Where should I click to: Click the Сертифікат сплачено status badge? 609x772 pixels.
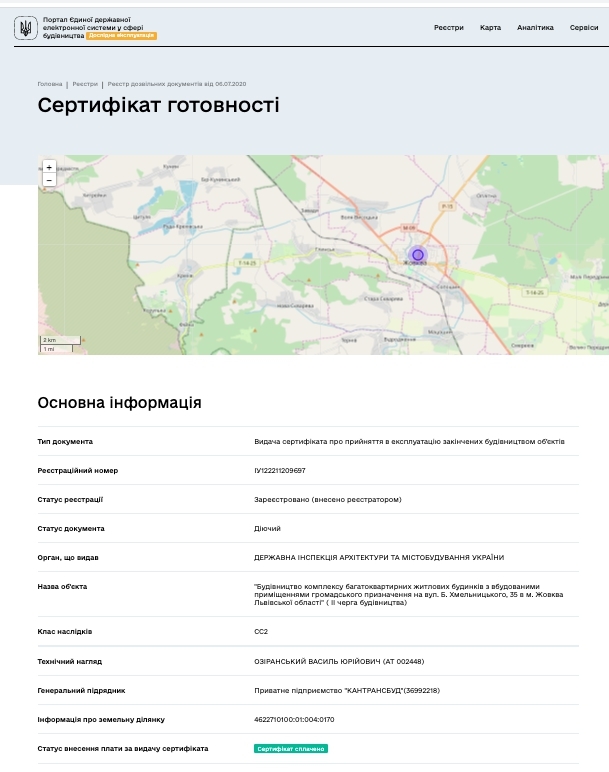(291, 749)
